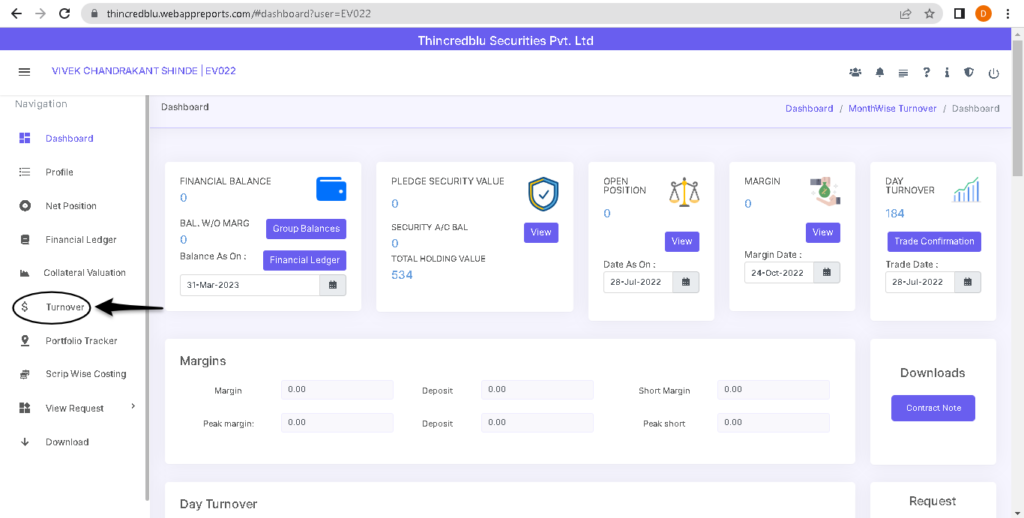The height and width of the screenshot is (518, 1024).
Task: Click the Turnover dollar icon
Action: pyautogui.click(x=25, y=306)
